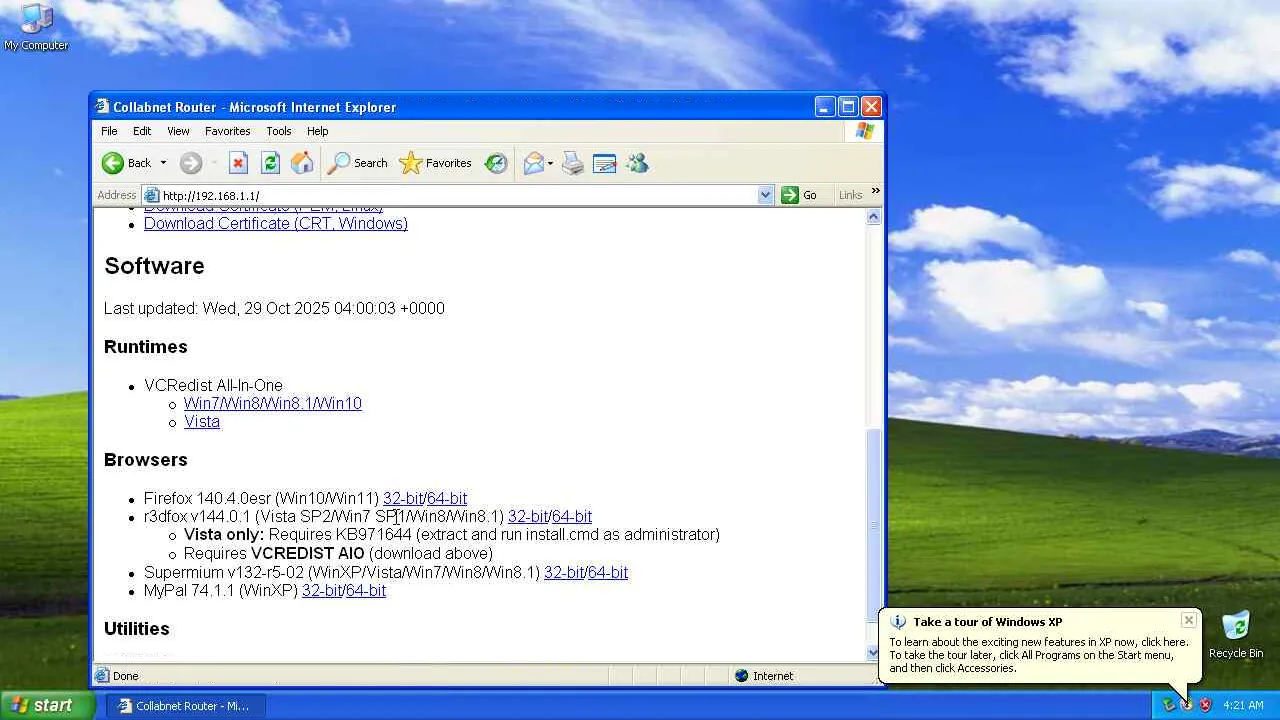Screen dimensions: 1280x720
Task: Click the Internet Explorer icon in the title bar
Action: coord(102,107)
